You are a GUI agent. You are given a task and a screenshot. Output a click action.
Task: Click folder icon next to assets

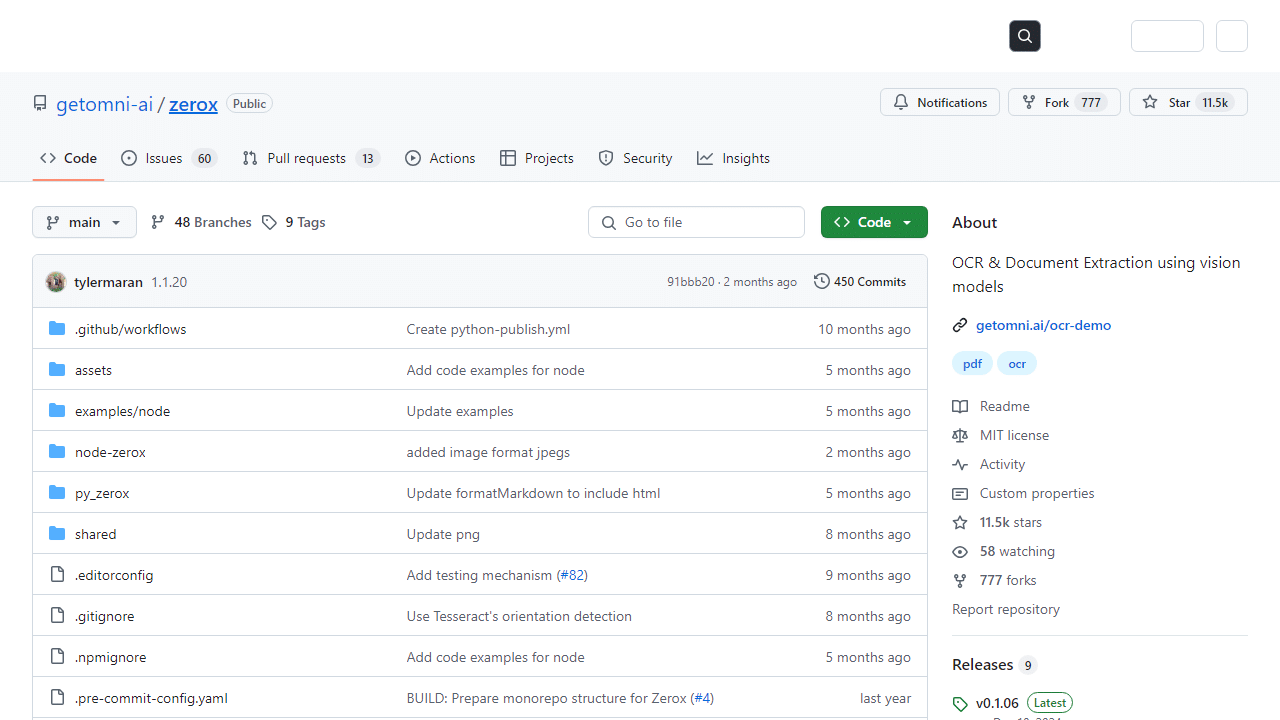(57, 370)
